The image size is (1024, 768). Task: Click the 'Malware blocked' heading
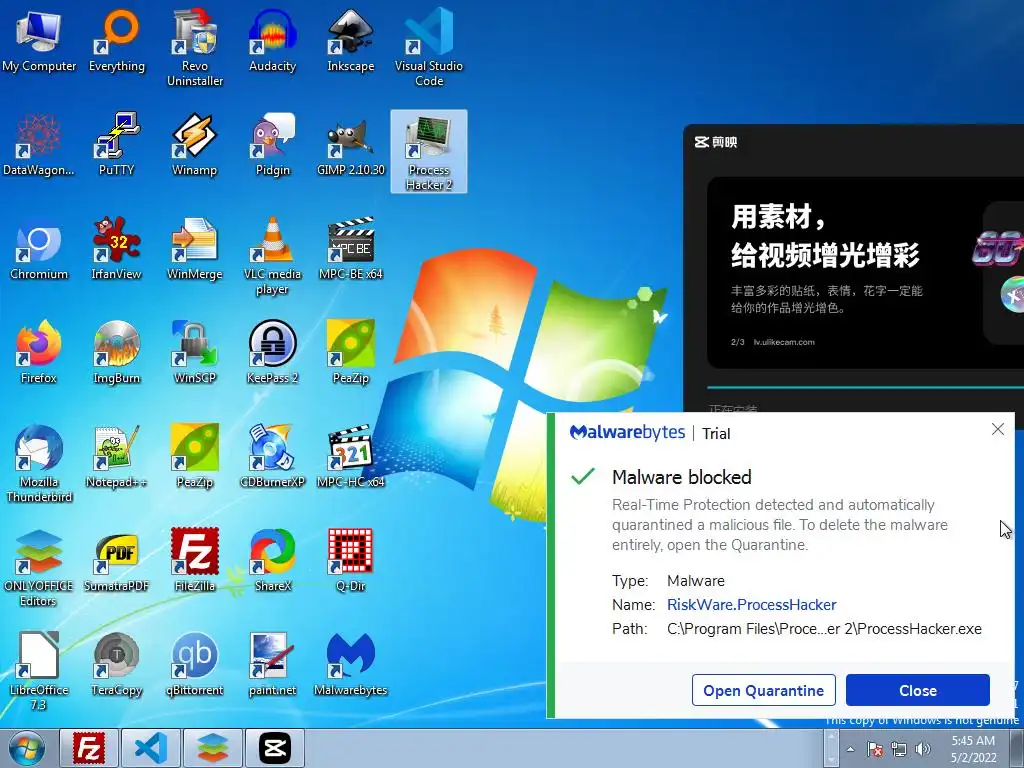(x=682, y=477)
